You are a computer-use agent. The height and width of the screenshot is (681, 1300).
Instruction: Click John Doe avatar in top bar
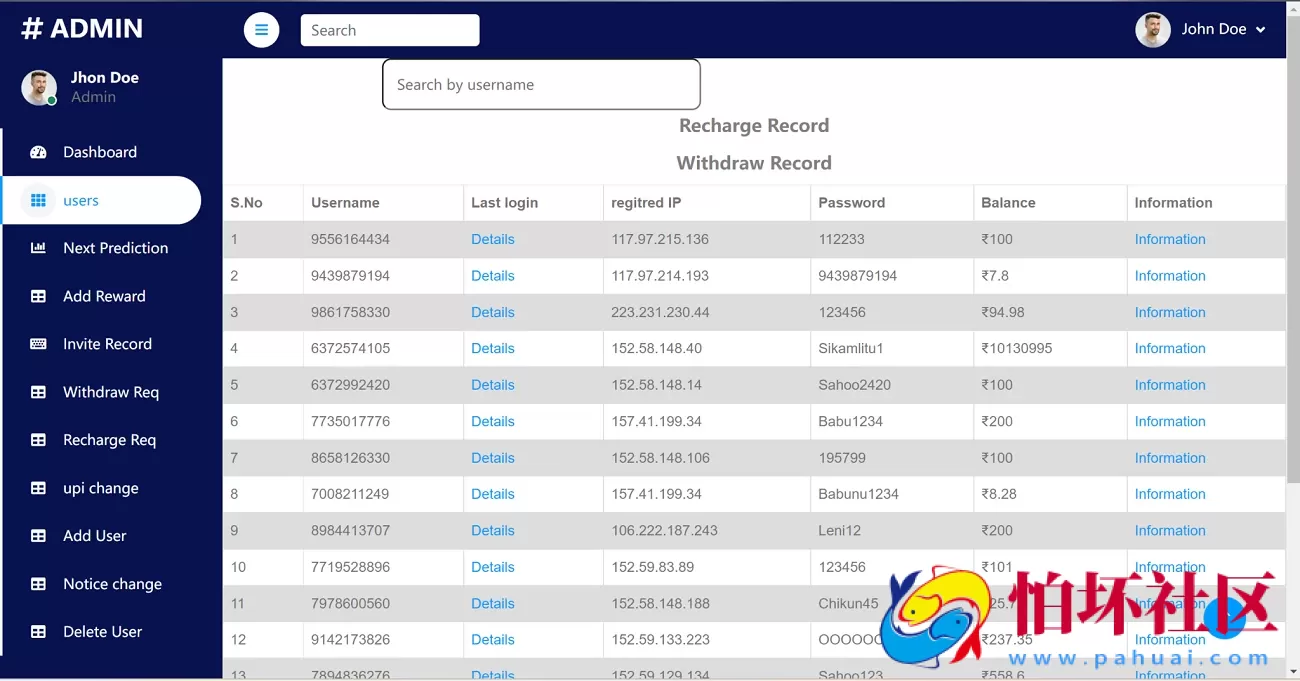click(1152, 30)
